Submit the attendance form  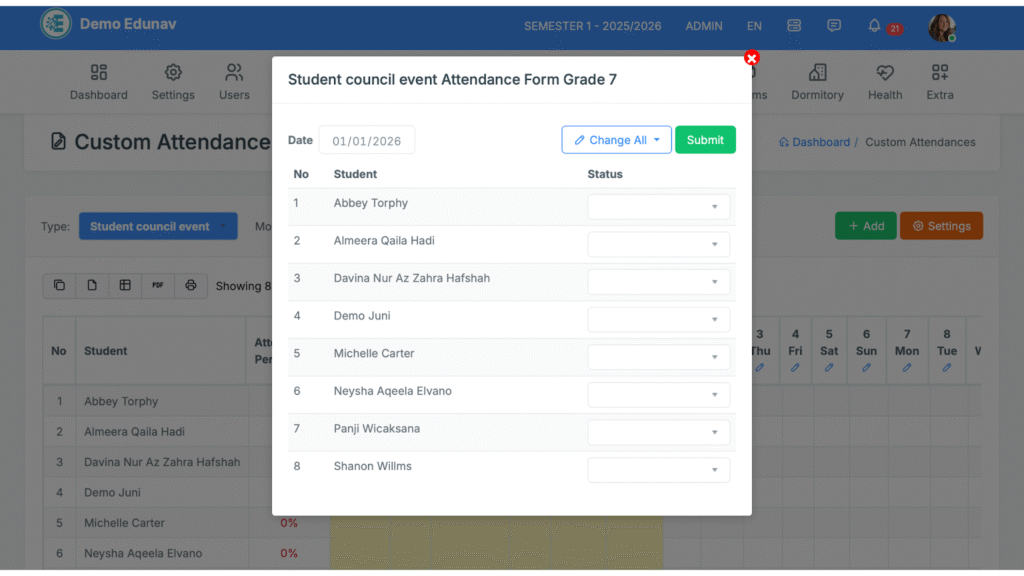click(705, 140)
